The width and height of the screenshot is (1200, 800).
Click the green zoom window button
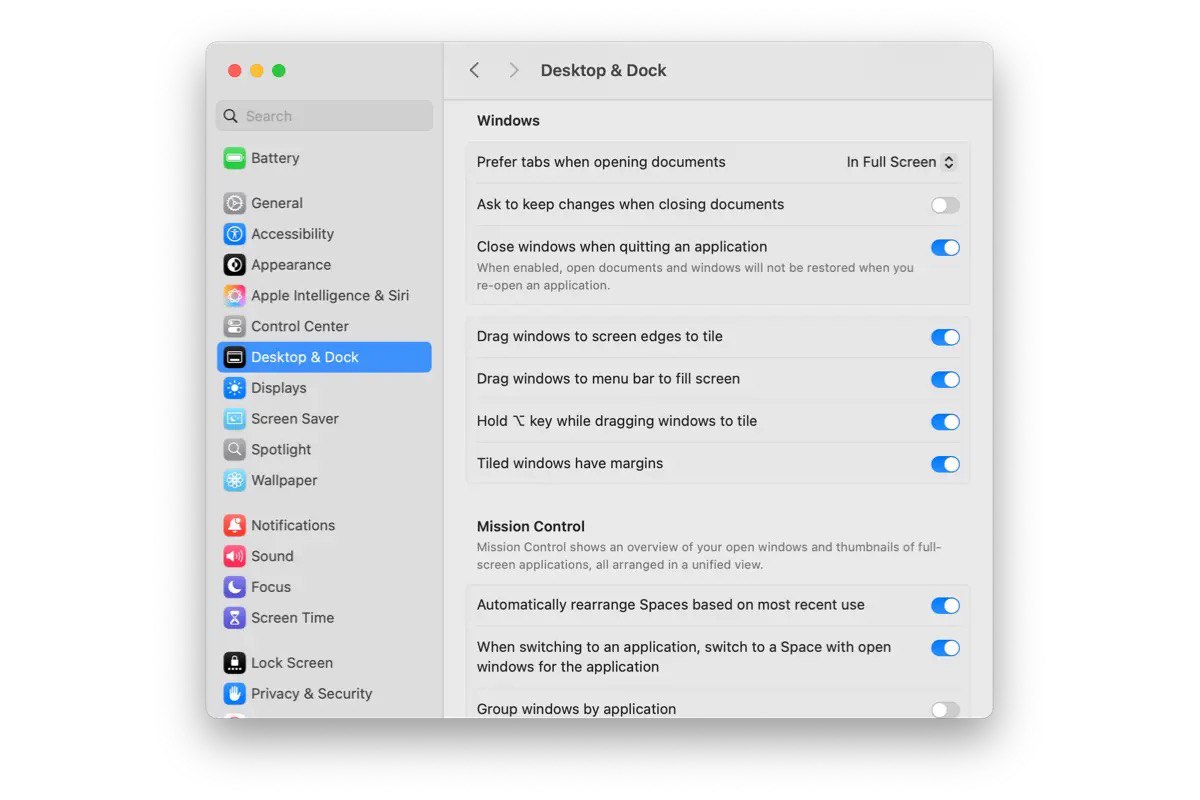(279, 70)
